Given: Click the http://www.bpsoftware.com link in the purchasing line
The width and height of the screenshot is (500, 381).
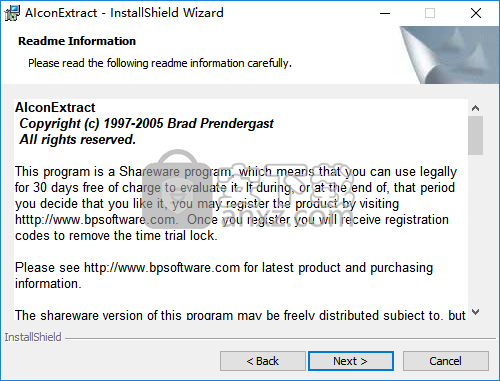Looking at the screenshot, I should click(162, 268).
